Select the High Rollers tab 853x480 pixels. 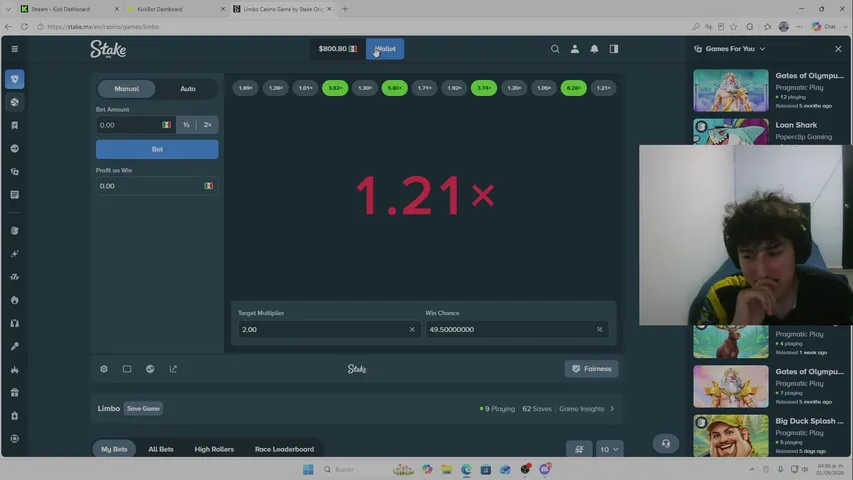(x=214, y=450)
